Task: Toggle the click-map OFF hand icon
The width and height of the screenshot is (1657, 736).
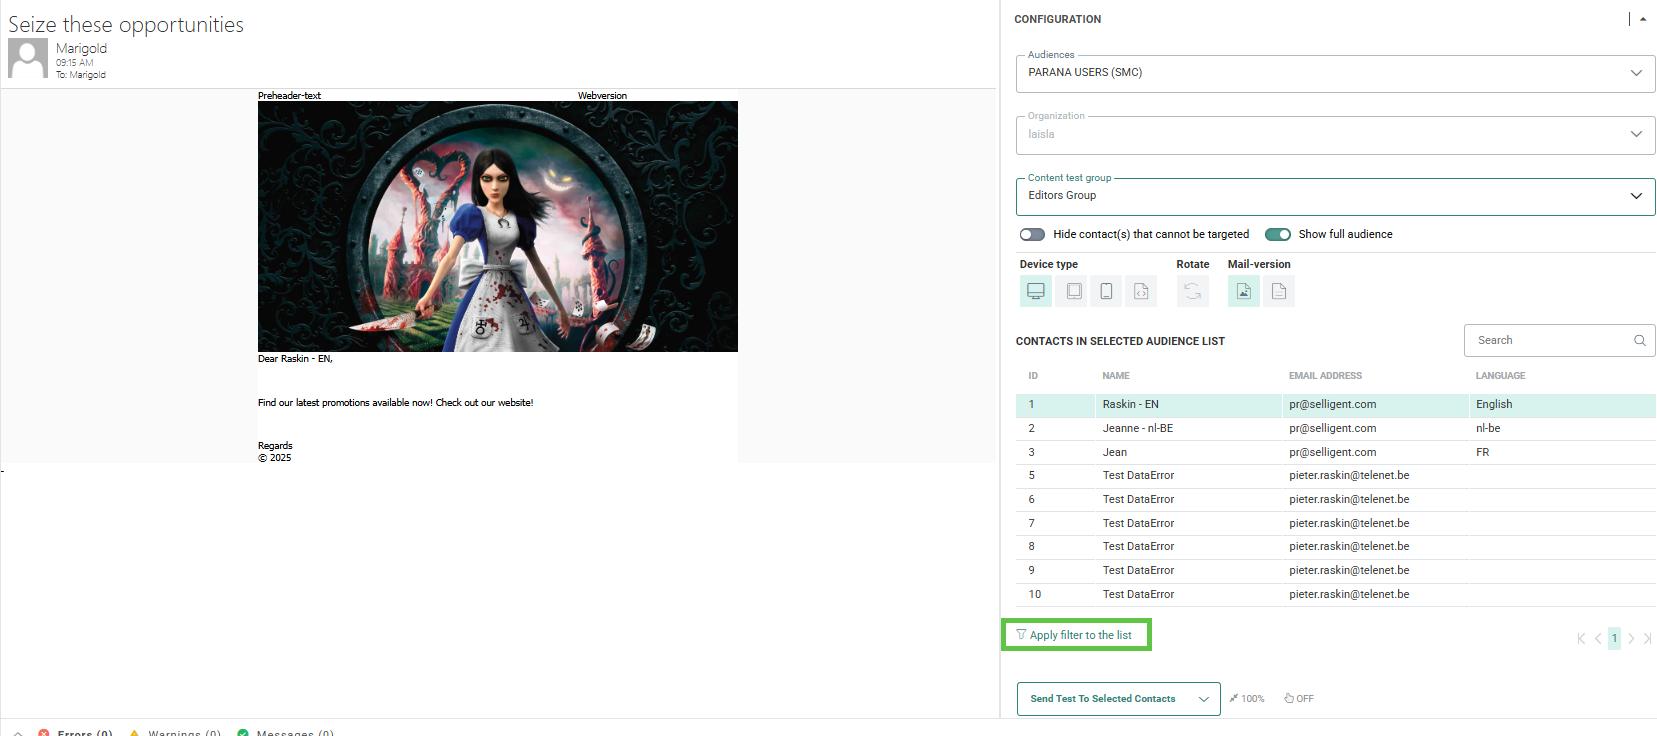Action: point(1299,698)
